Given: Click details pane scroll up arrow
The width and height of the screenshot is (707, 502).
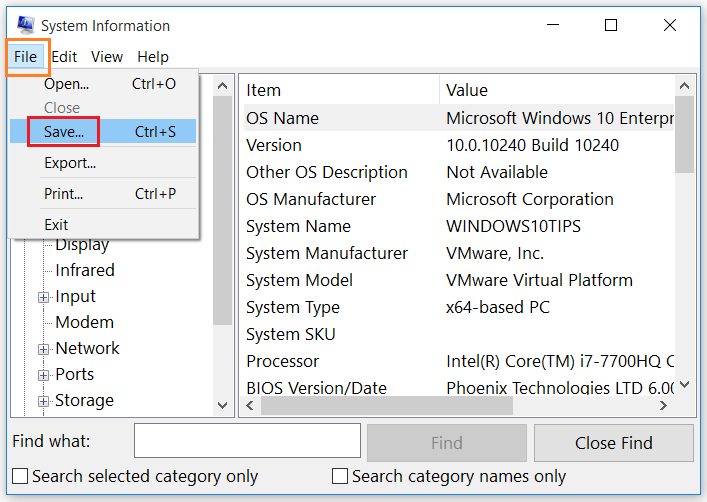Looking at the screenshot, I should point(684,86).
